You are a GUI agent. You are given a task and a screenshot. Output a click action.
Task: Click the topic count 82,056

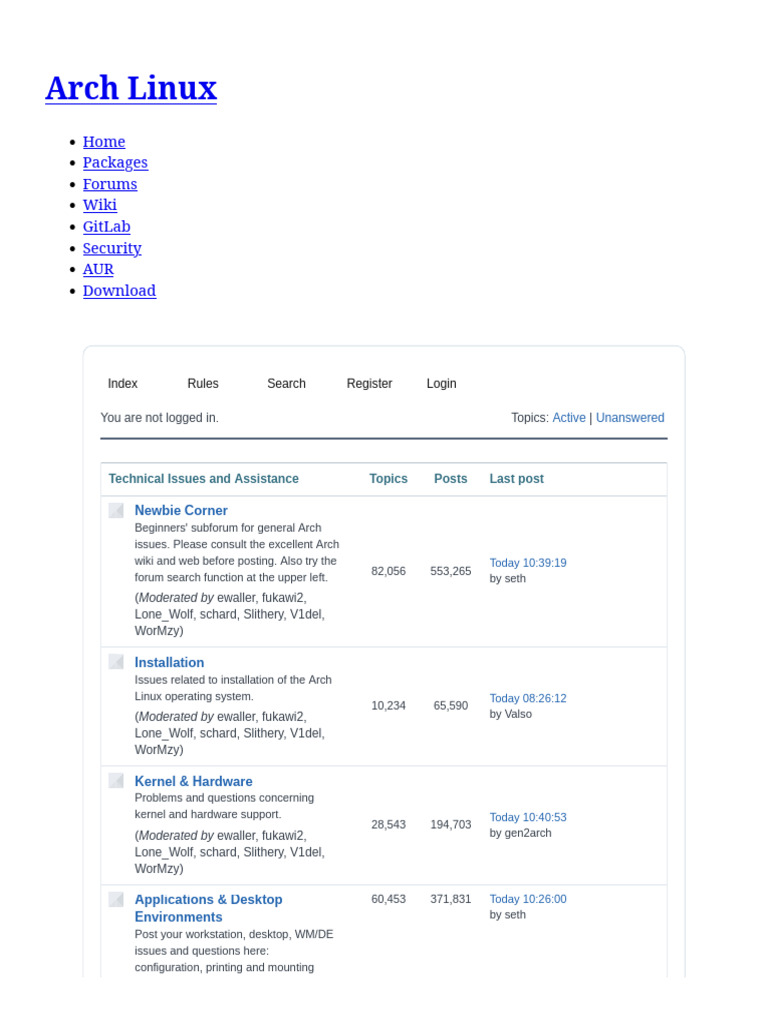[x=389, y=571]
